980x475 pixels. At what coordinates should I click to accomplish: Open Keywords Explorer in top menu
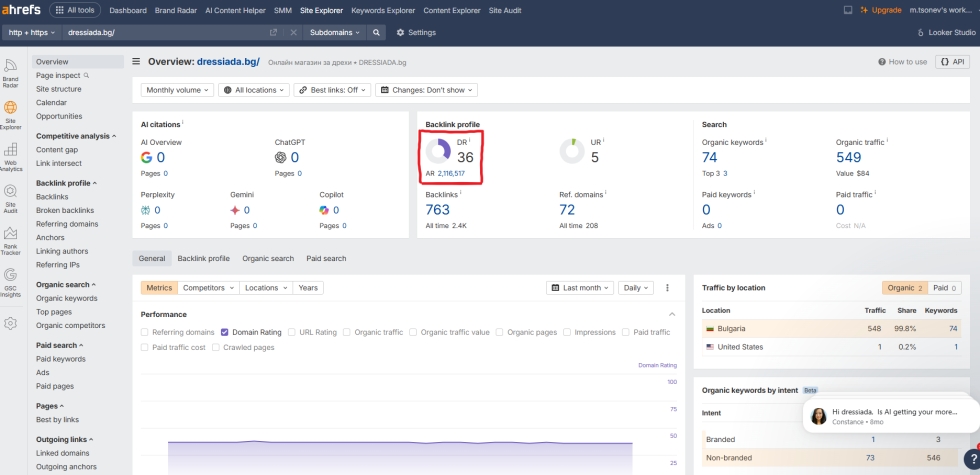(383, 10)
